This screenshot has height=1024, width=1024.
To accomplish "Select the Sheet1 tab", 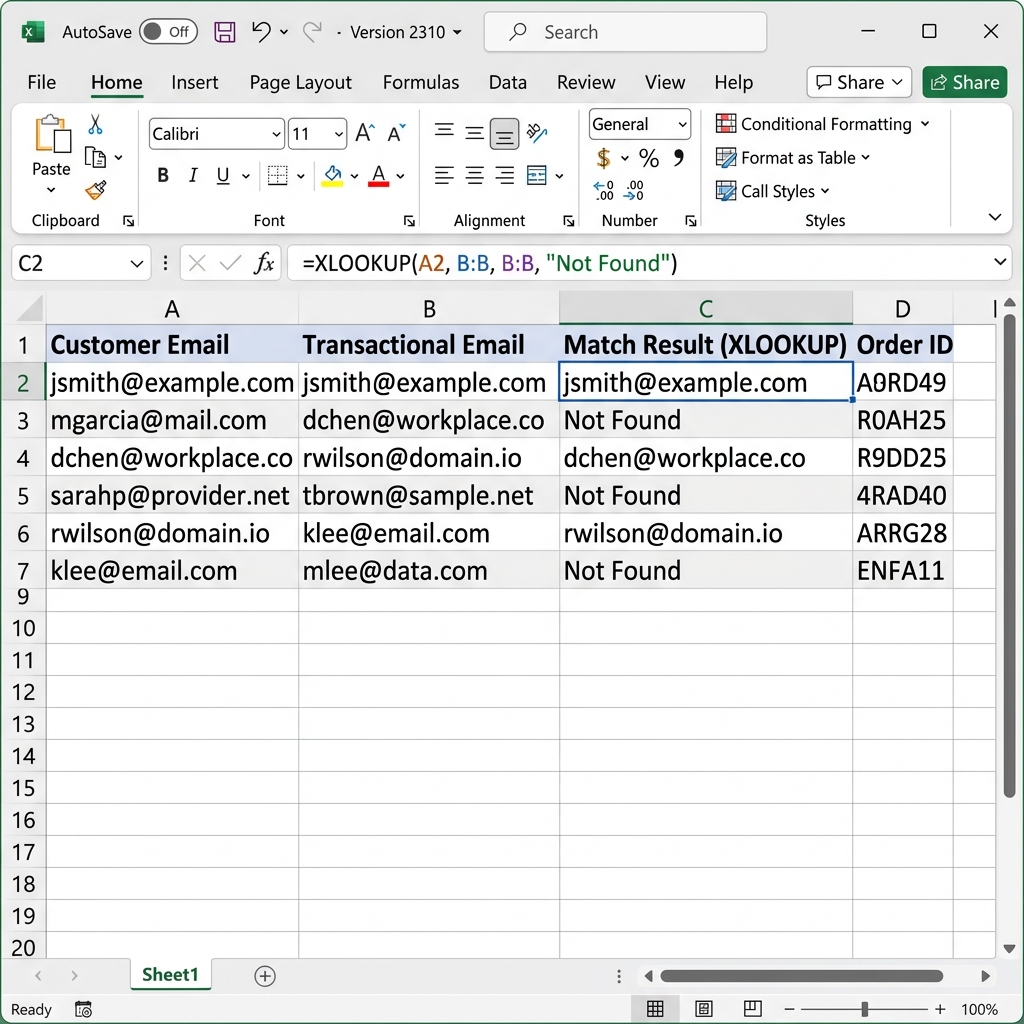I will (x=170, y=974).
